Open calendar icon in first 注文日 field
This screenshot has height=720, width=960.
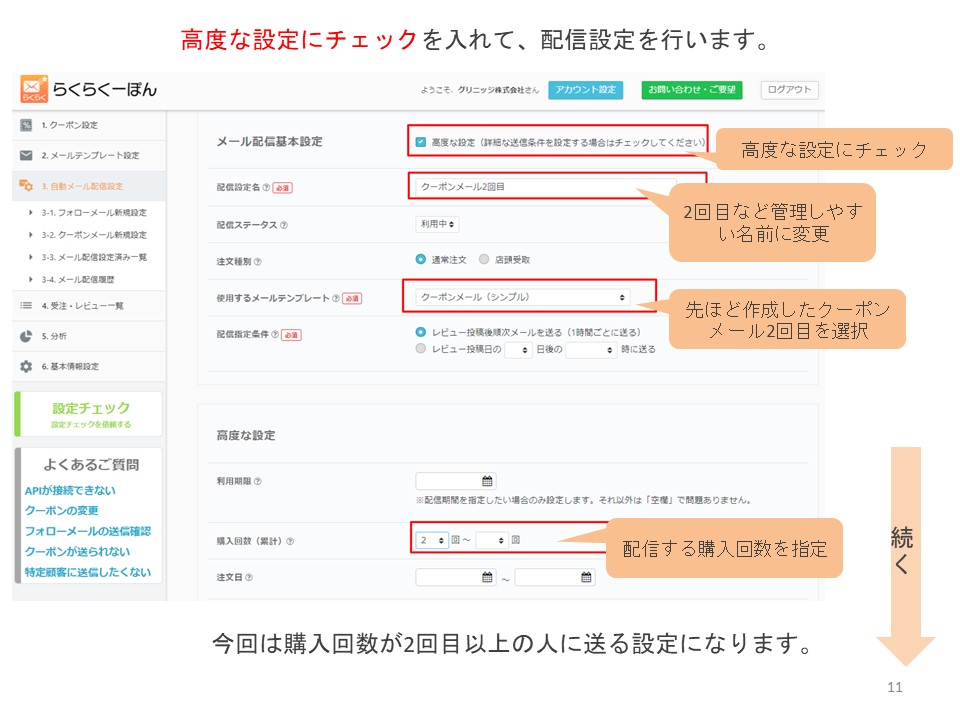click(x=487, y=577)
